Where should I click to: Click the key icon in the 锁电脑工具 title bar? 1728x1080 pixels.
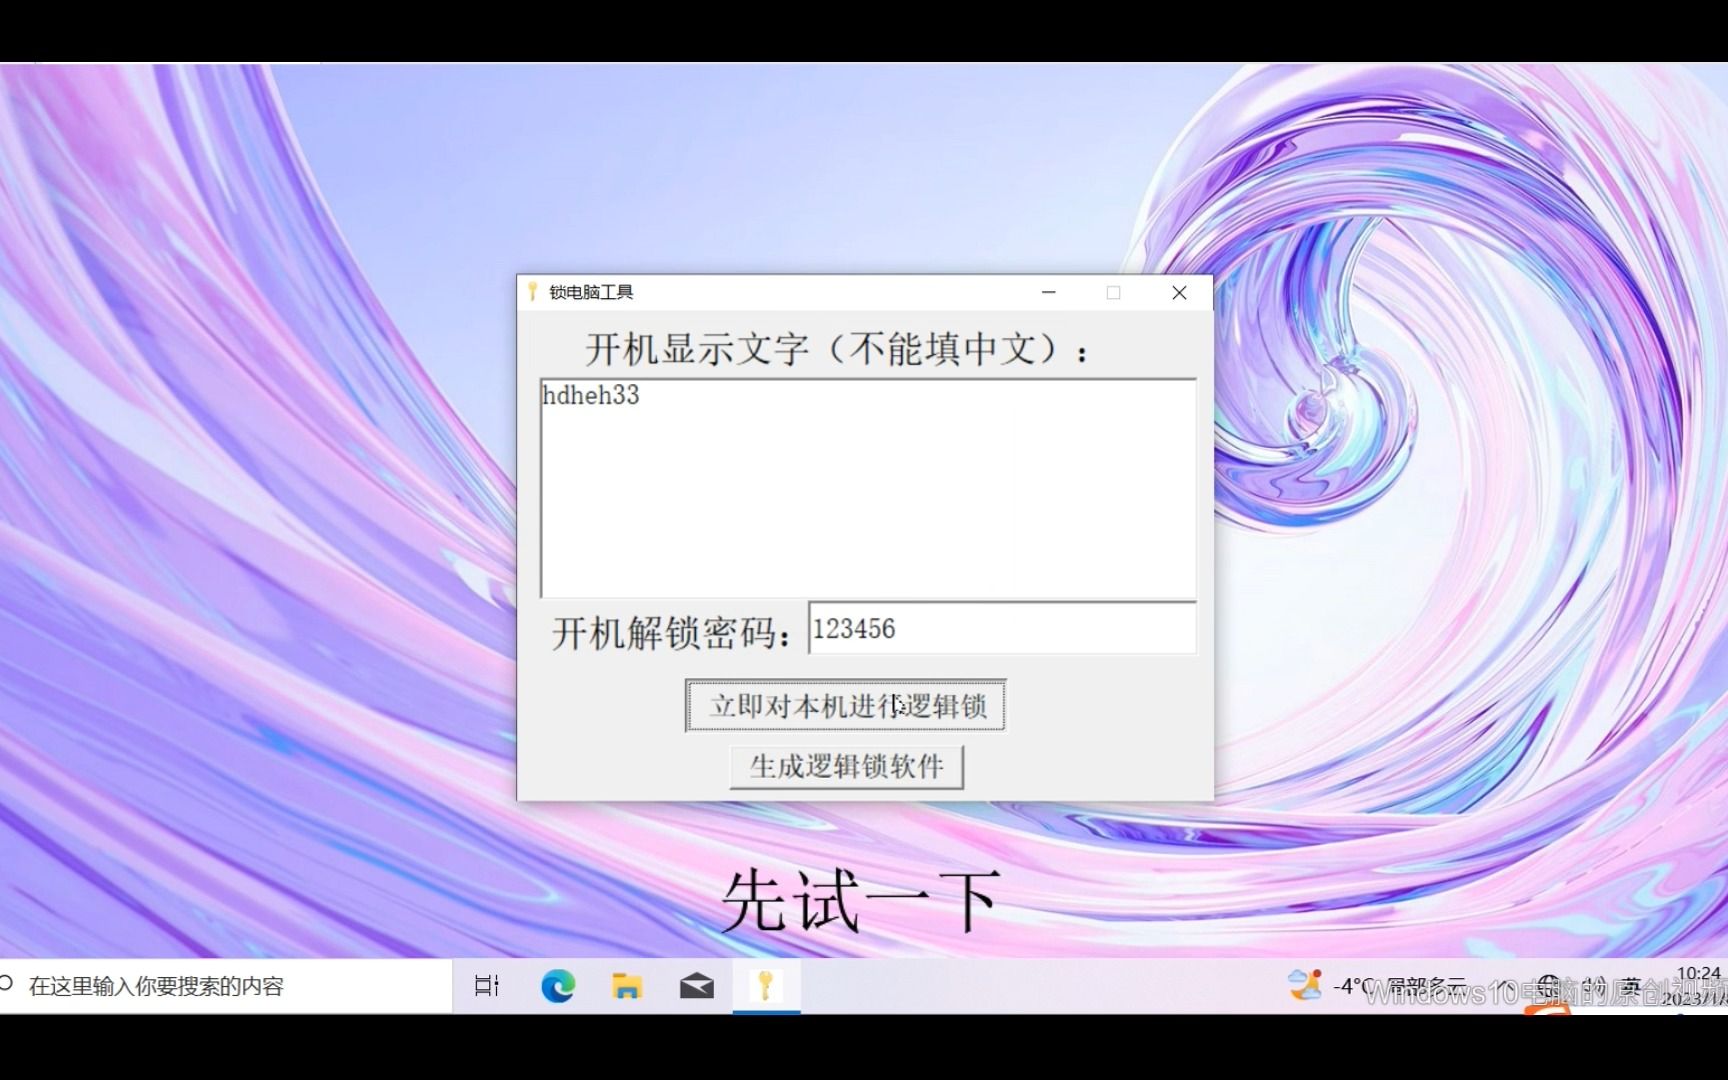pyautogui.click(x=532, y=292)
